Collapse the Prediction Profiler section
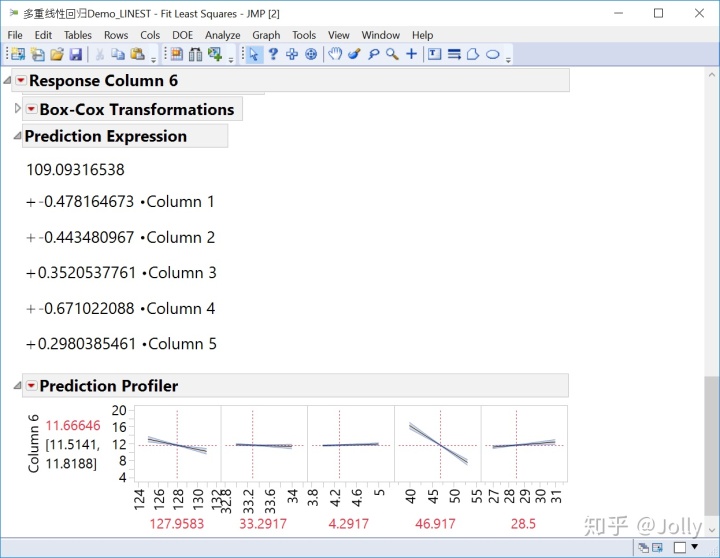The width and height of the screenshot is (720, 558). 17,385
